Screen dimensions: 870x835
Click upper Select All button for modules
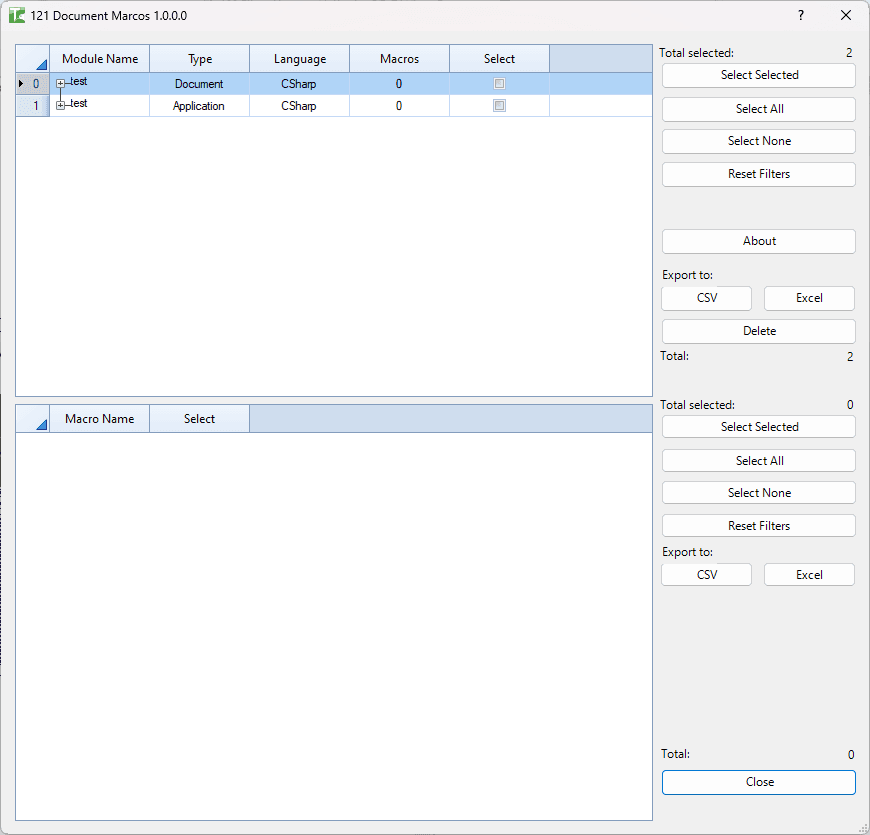(758, 109)
